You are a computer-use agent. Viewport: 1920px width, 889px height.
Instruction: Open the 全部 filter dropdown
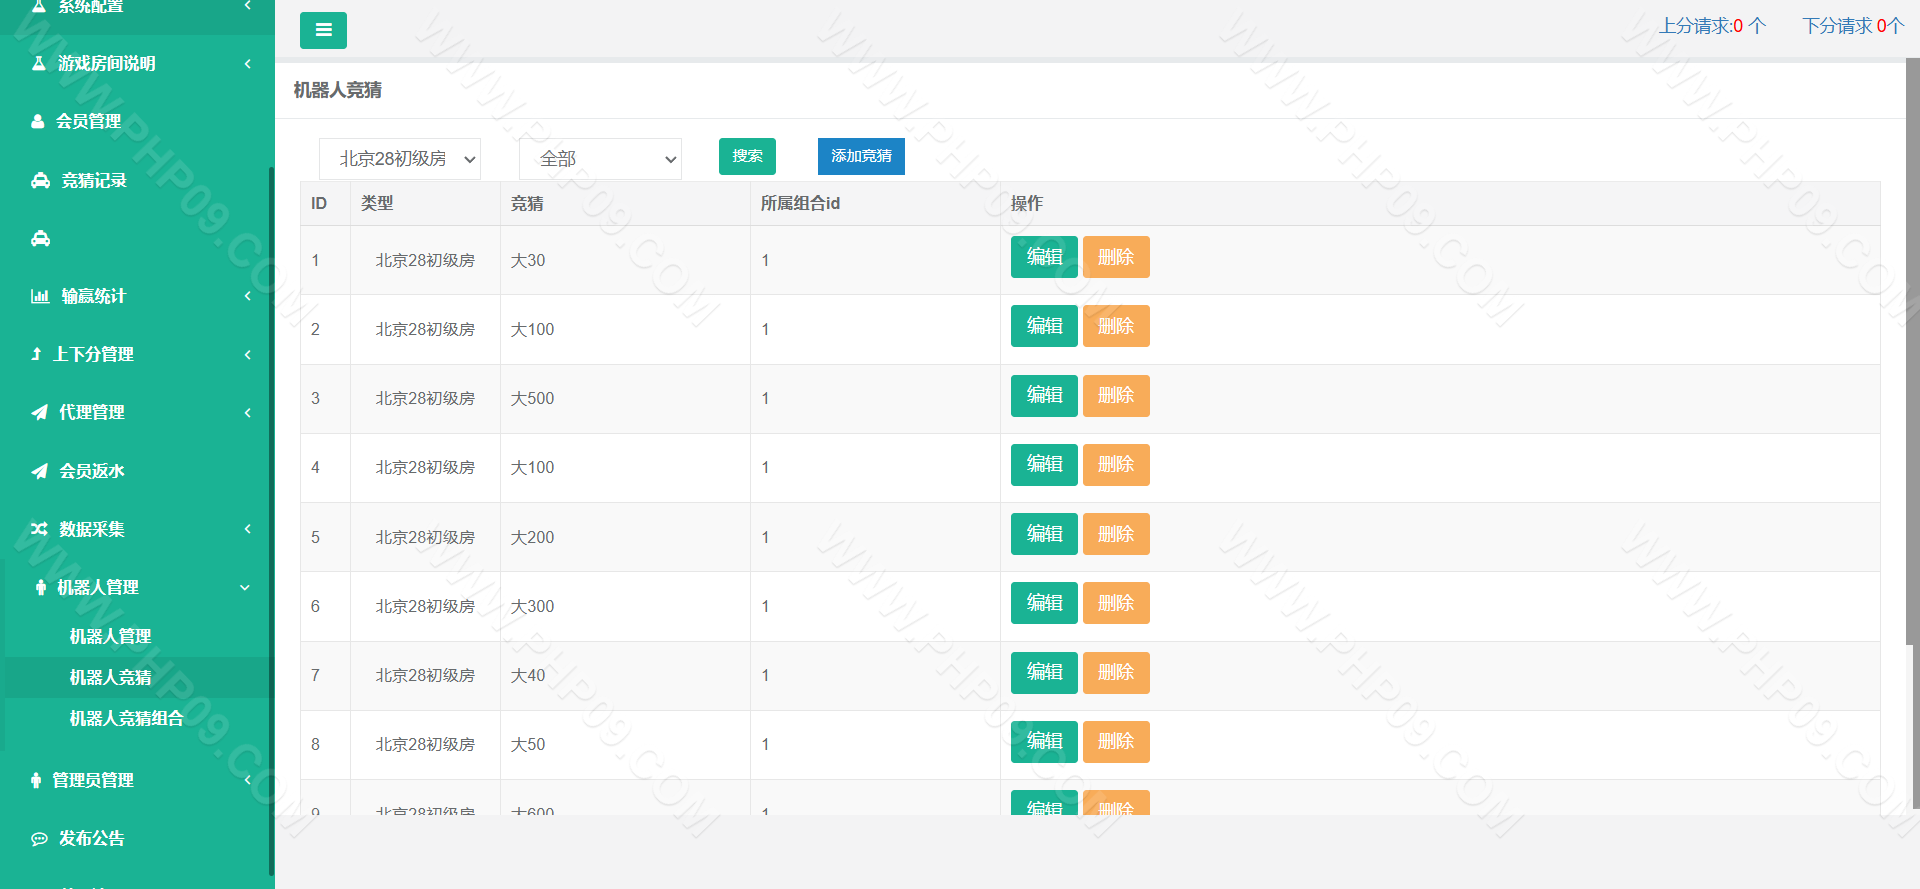pyautogui.click(x=600, y=159)
